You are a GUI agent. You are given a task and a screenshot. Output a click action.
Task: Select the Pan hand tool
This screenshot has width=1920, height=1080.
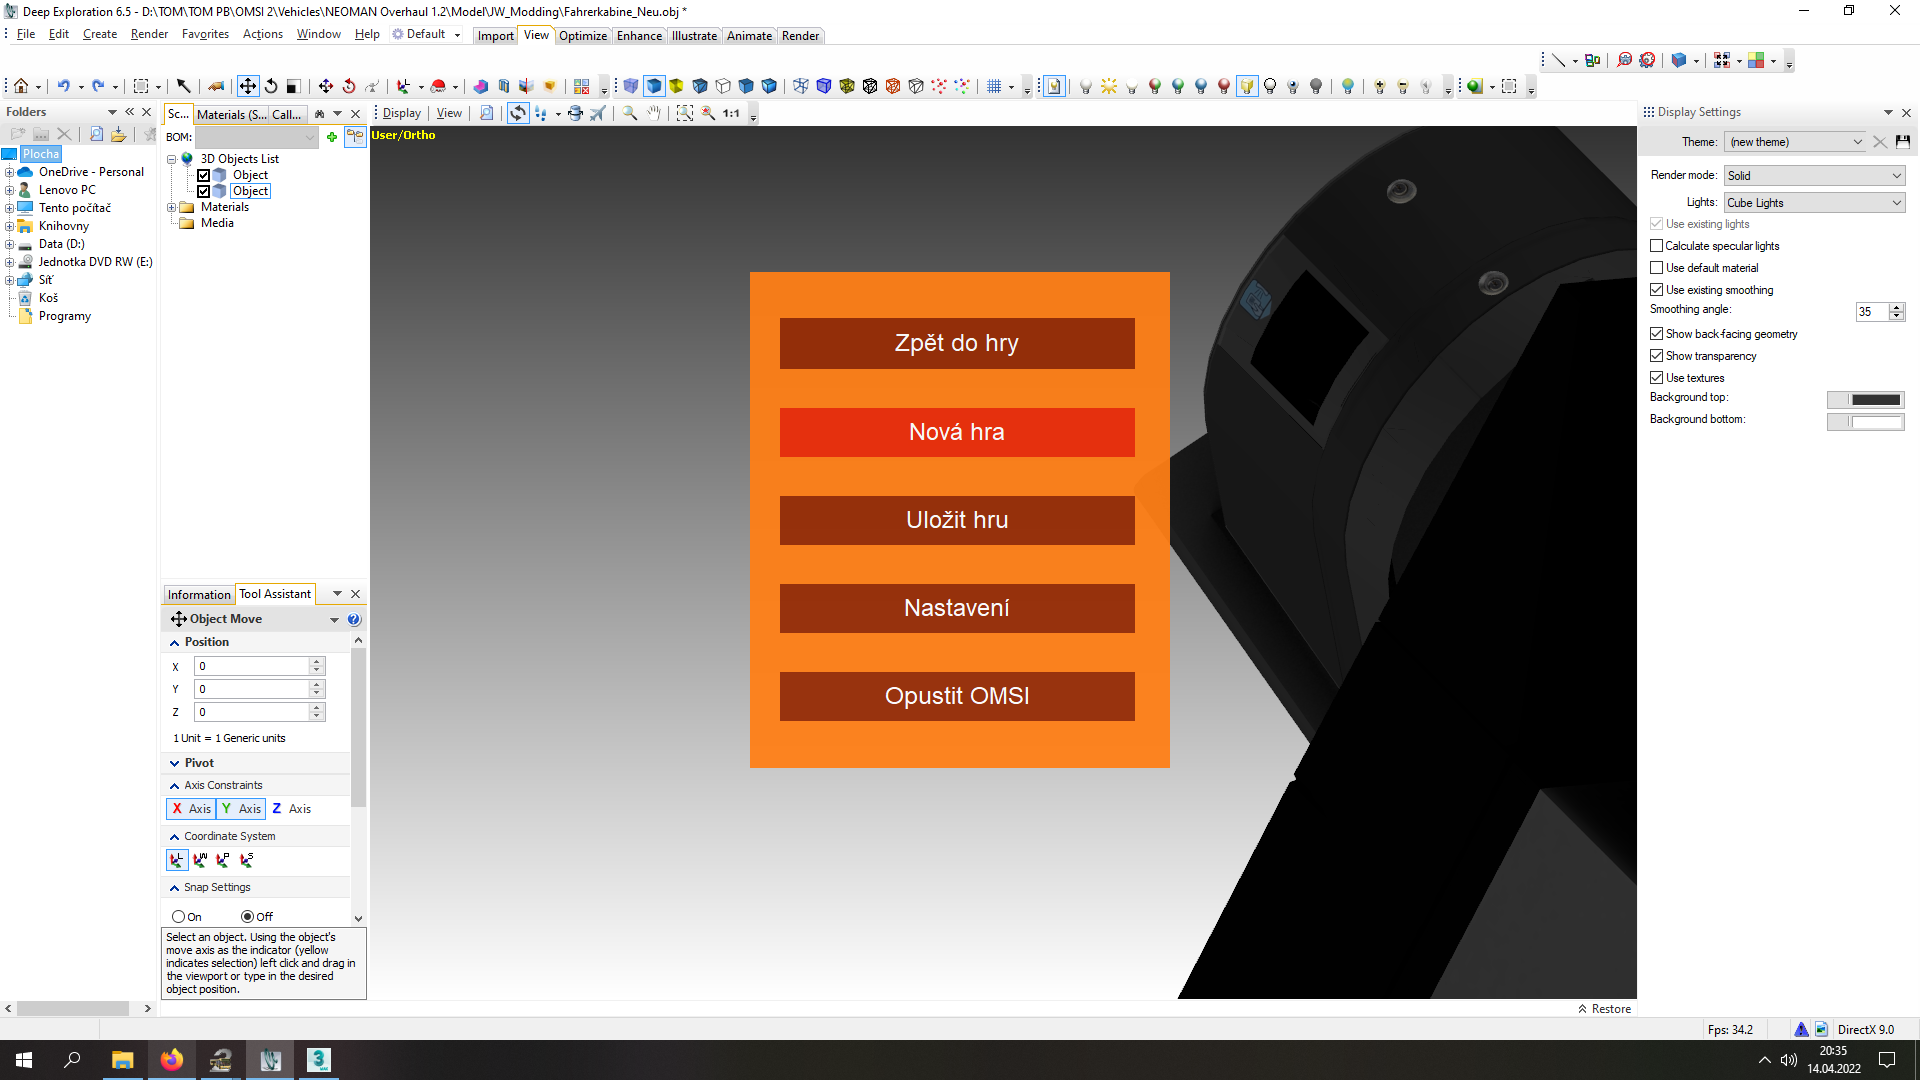coord(653,113)
